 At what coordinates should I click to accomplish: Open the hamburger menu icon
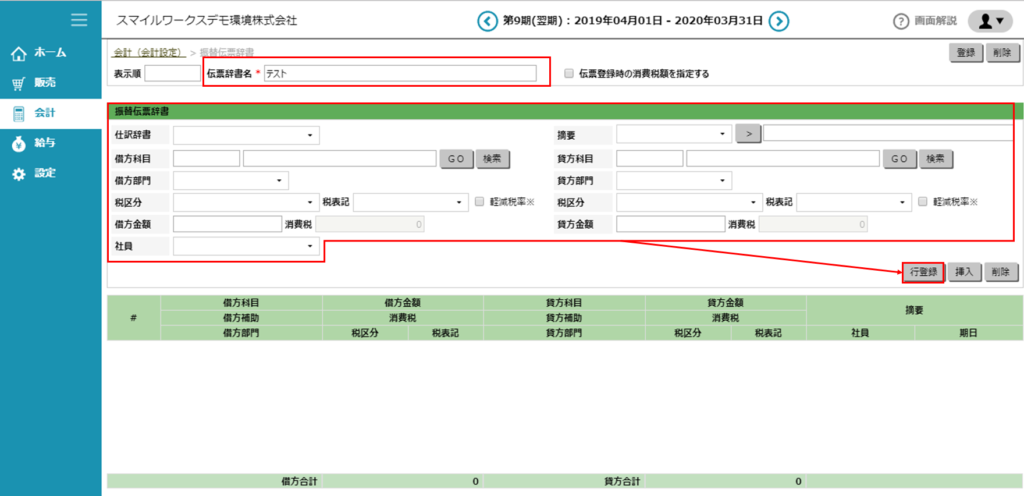pos(79,20)
